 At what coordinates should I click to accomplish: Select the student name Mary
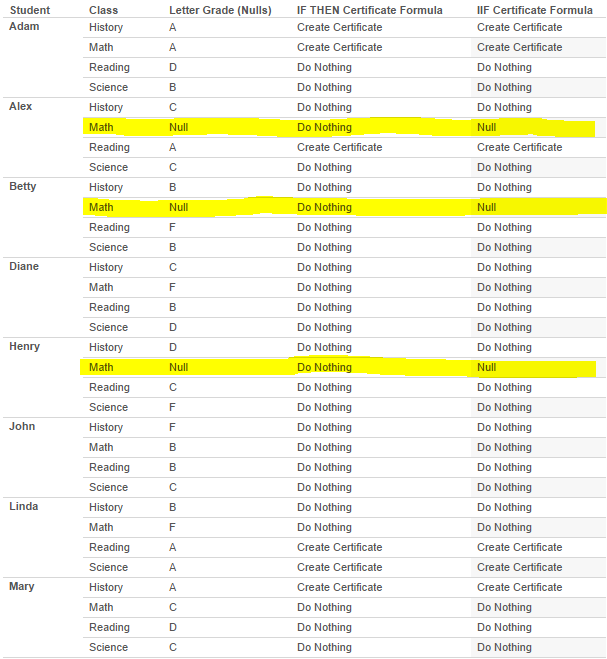pyautogui.click(x=22, y=586)
